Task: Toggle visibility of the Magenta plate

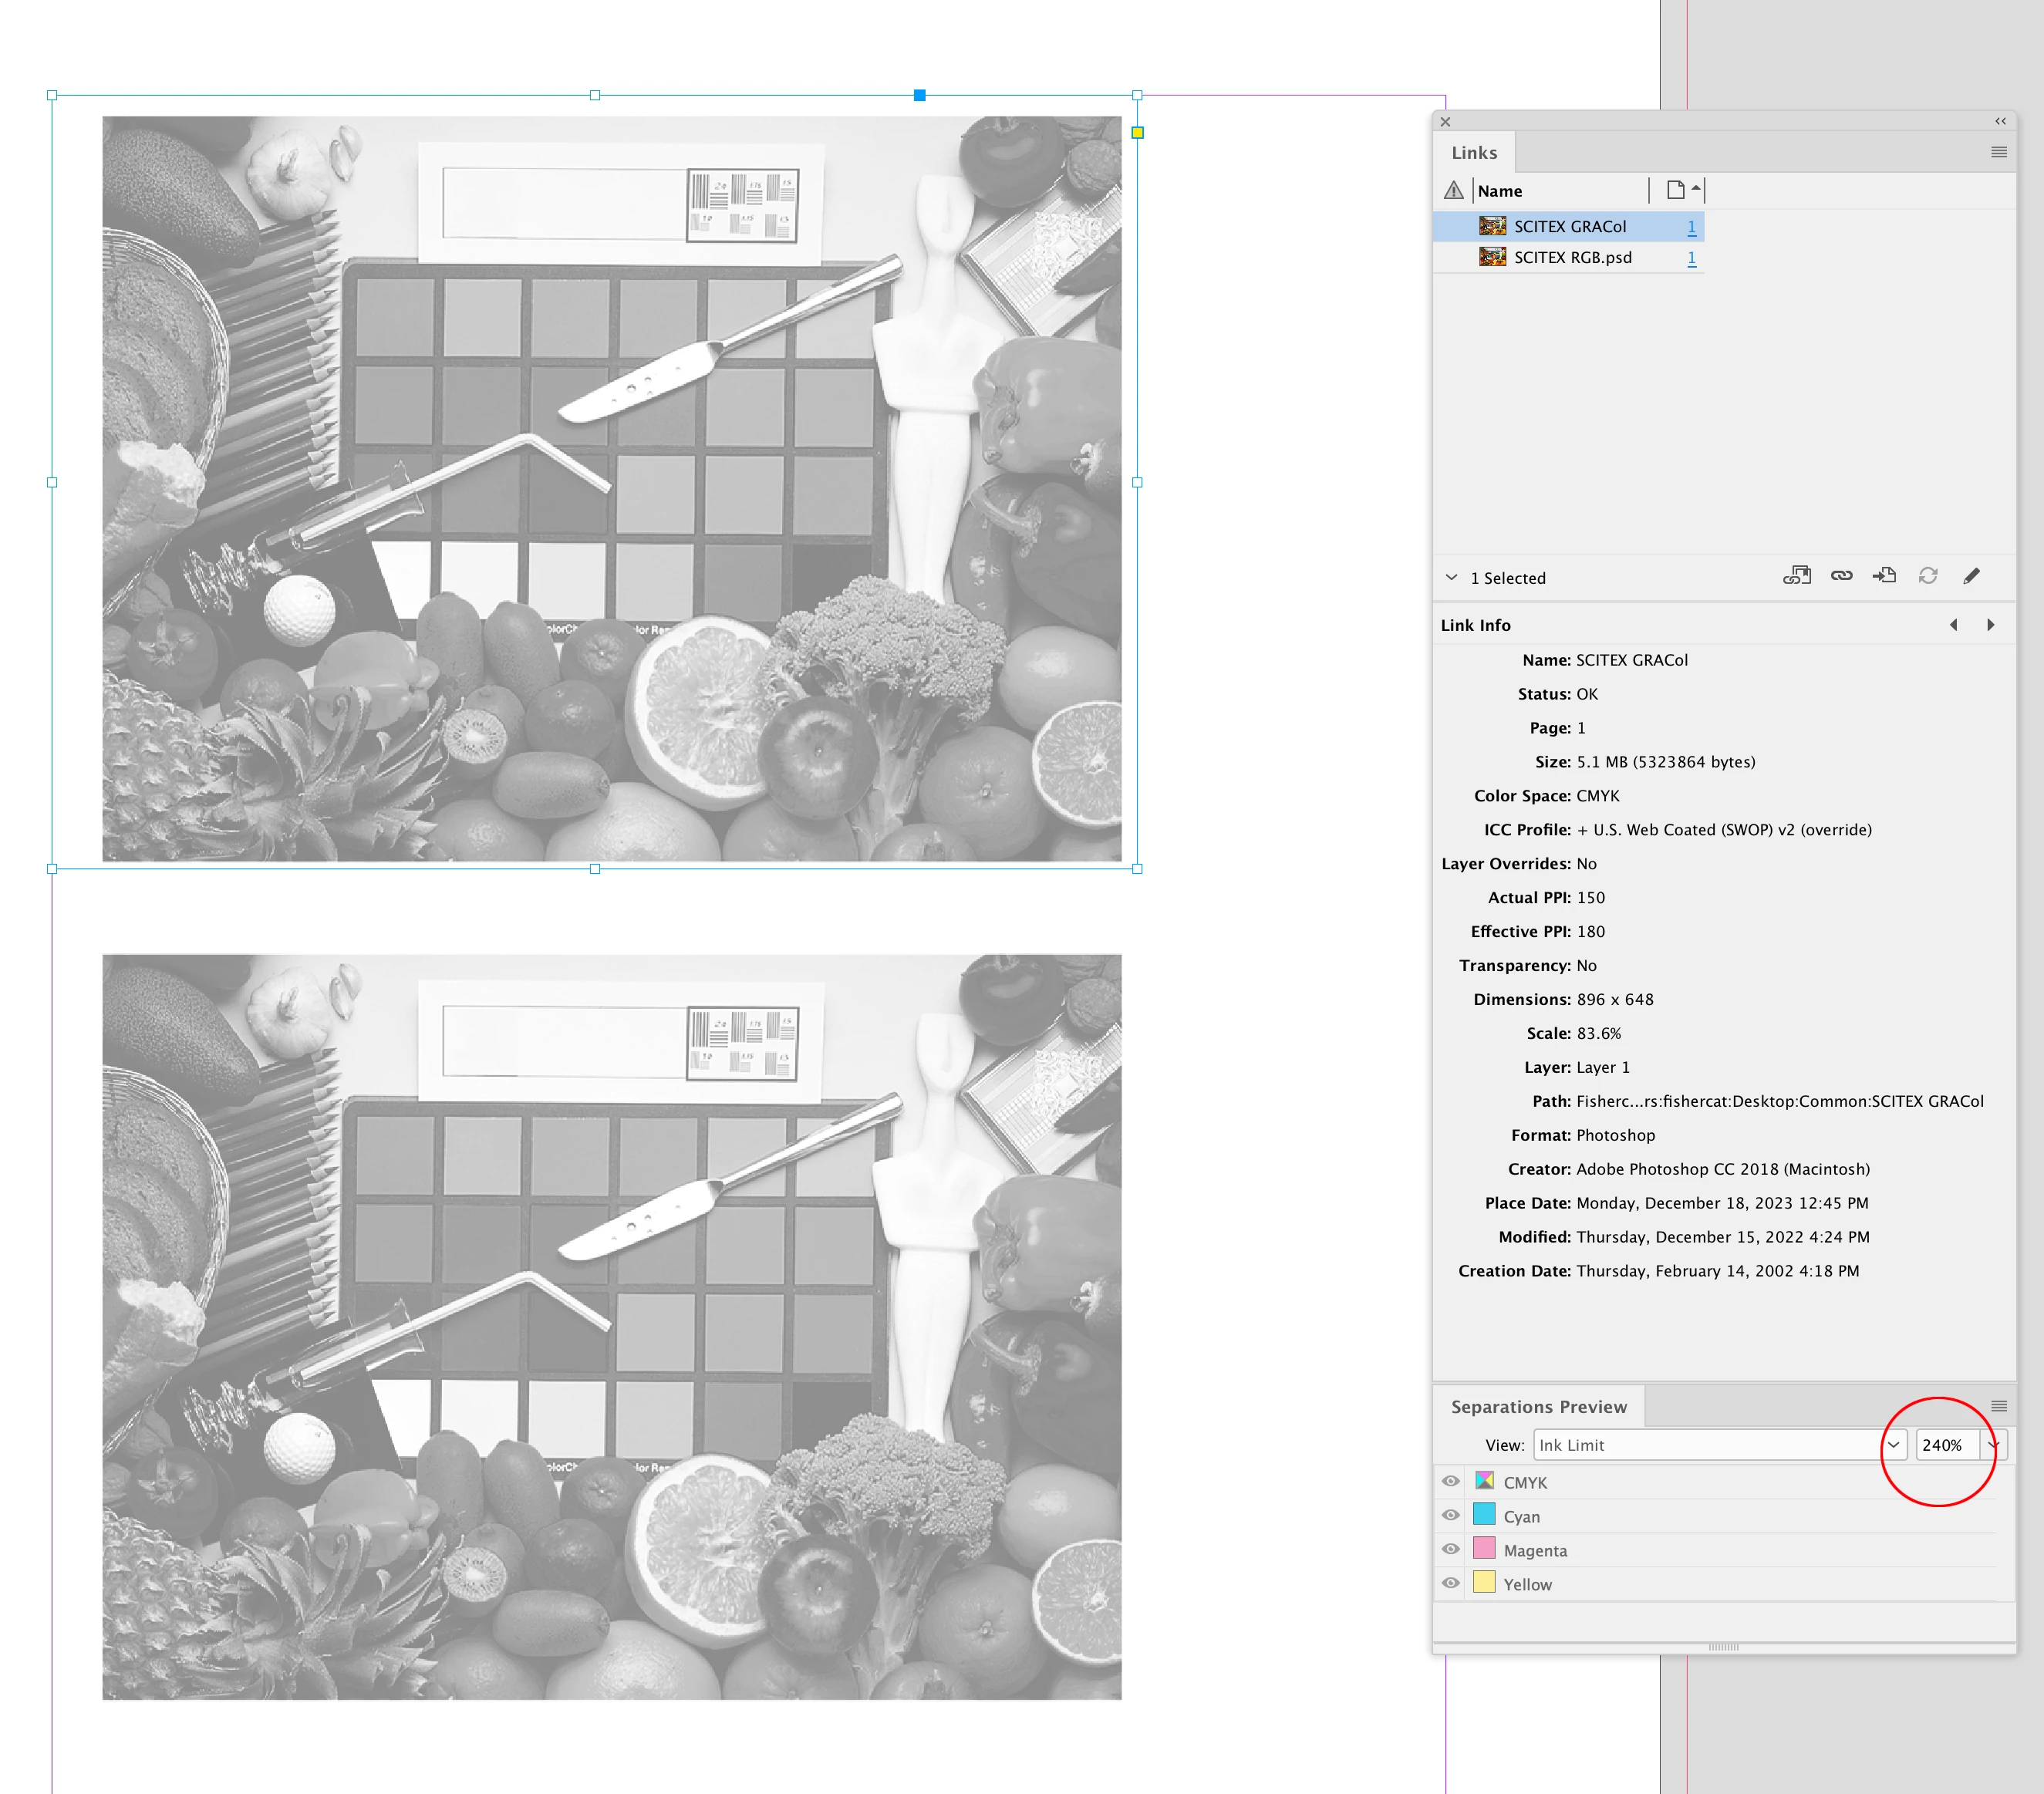Action: (1450, 1549)
